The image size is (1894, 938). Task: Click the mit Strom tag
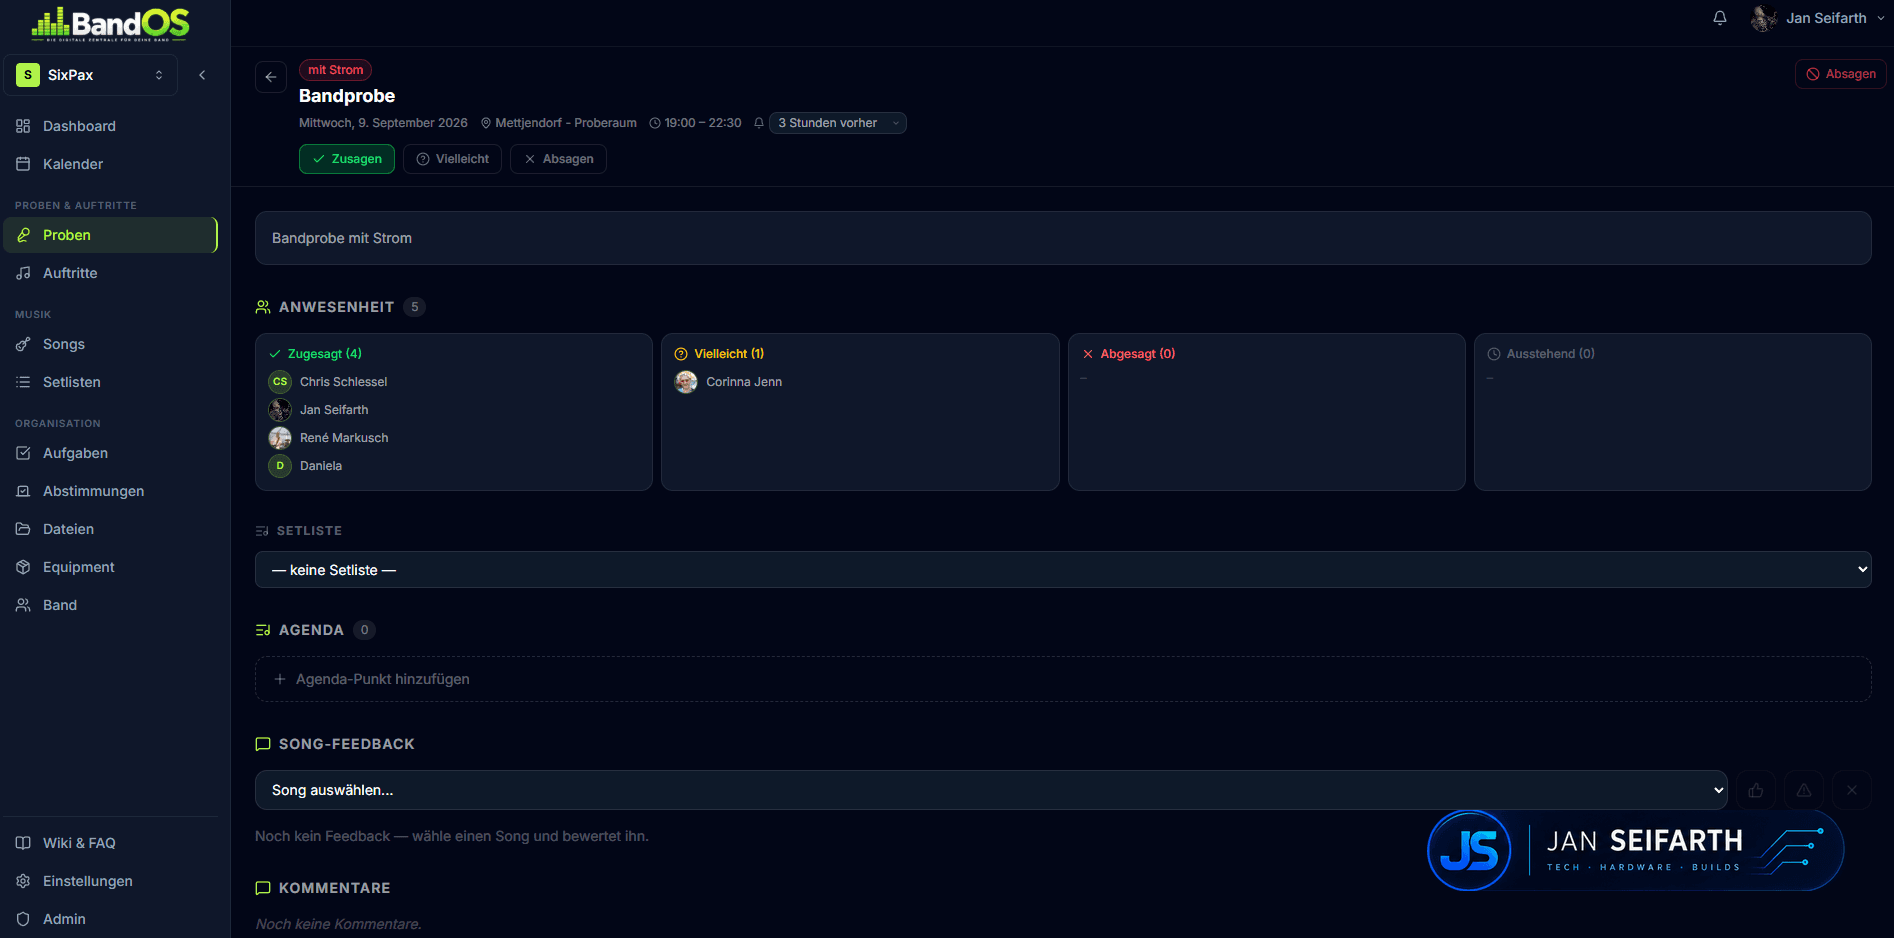(x=335, y=70)
